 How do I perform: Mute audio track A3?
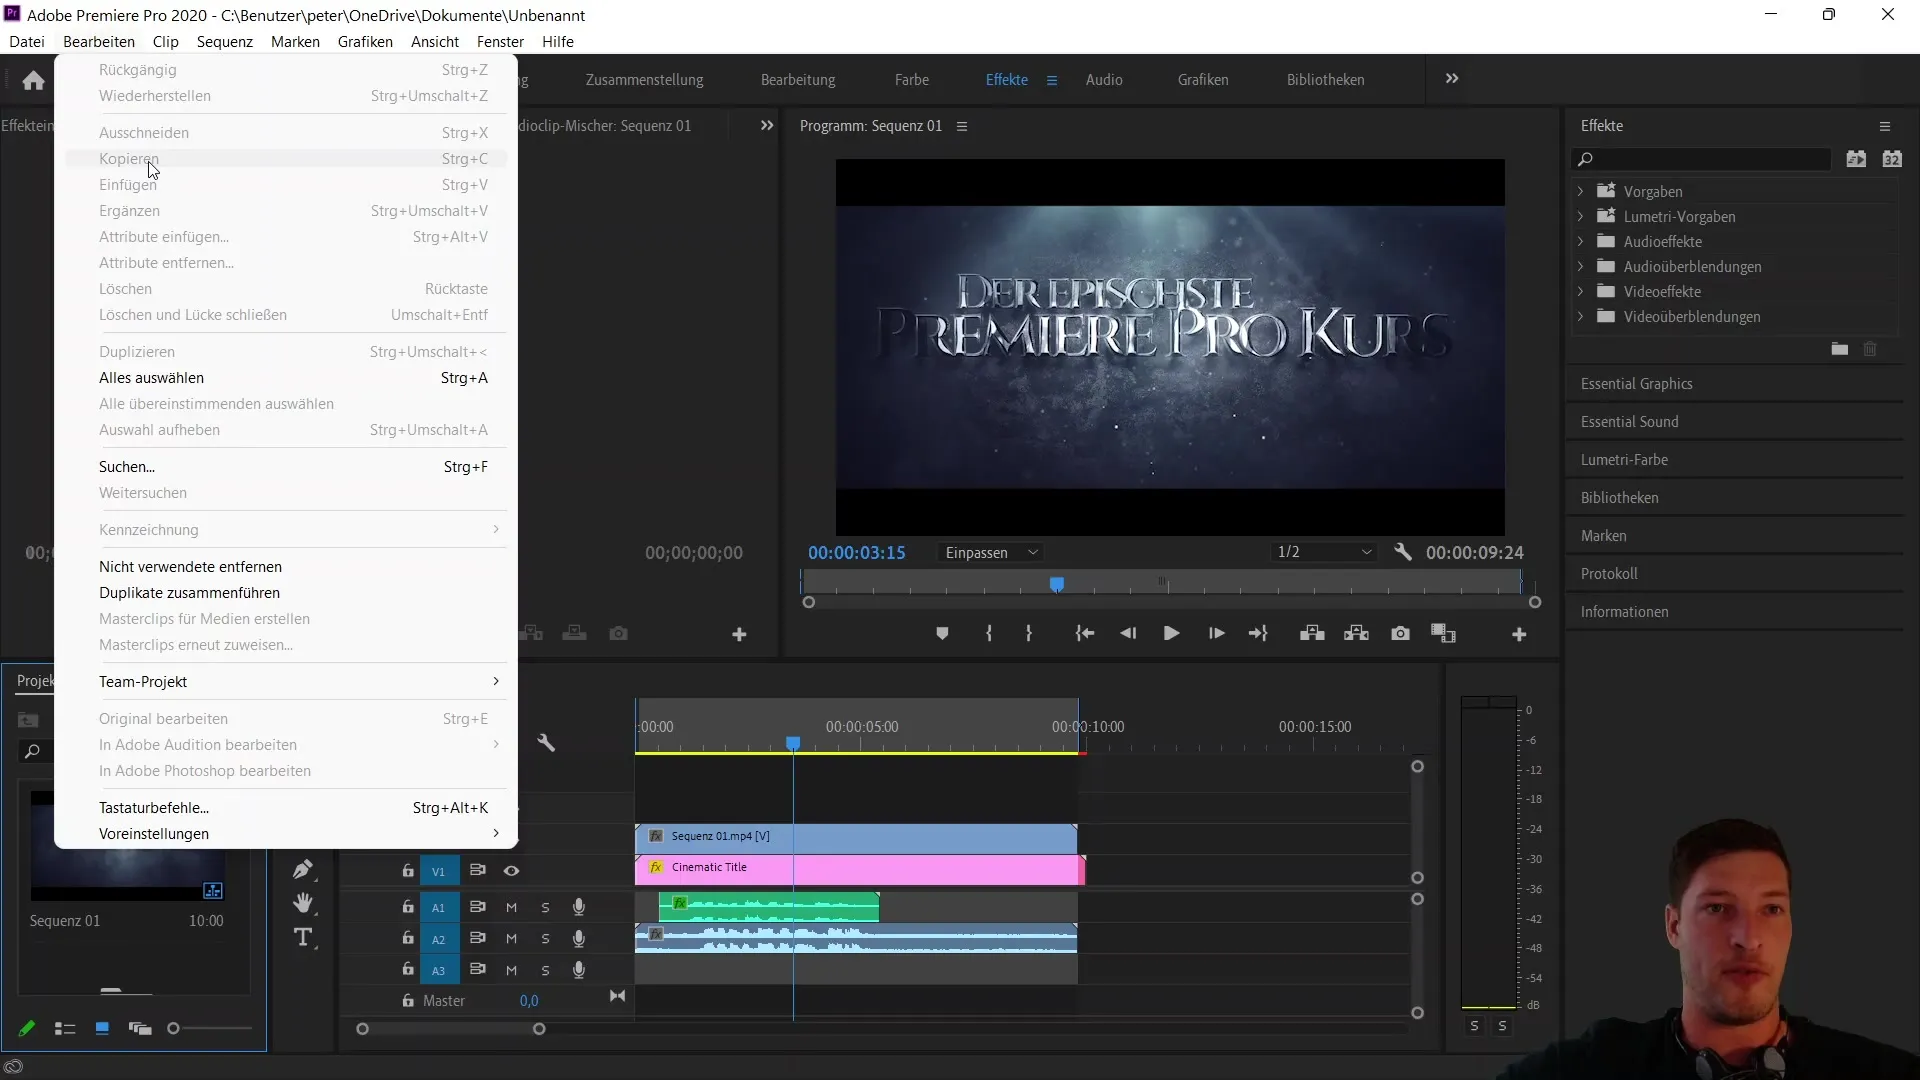pos(511,970)
